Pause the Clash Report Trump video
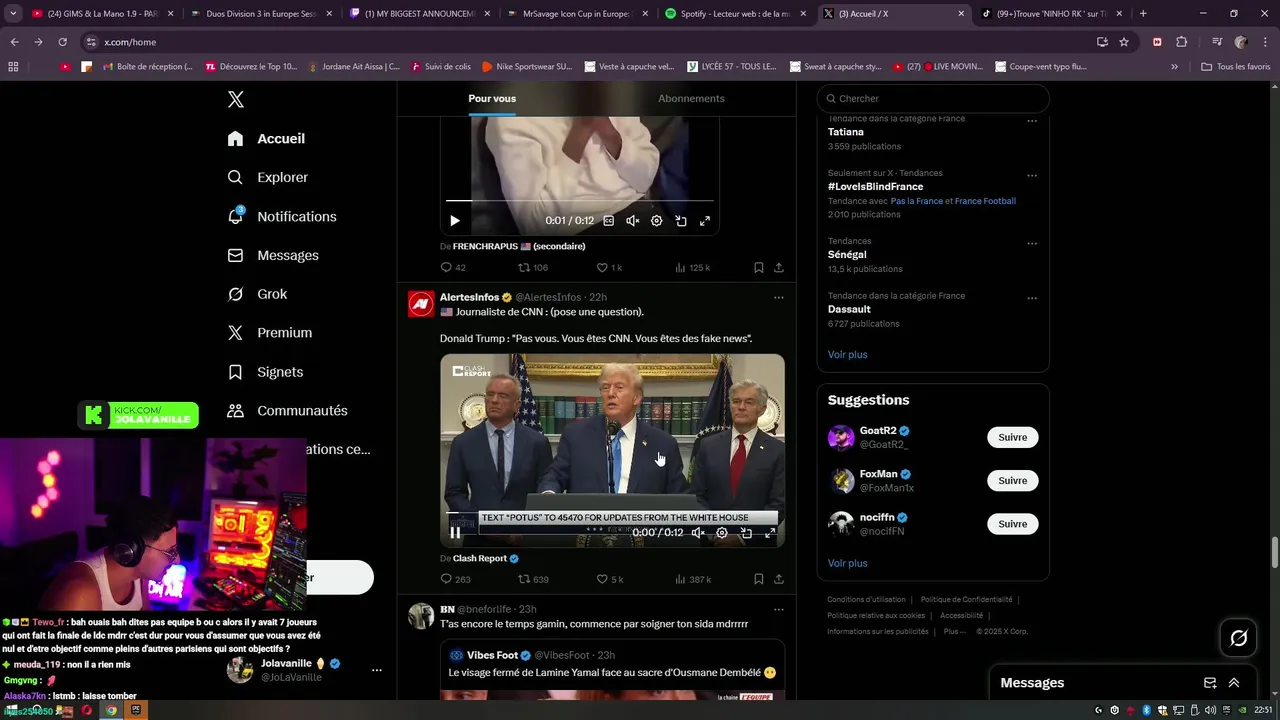1280x720 pixels. (x=455, y=532)
